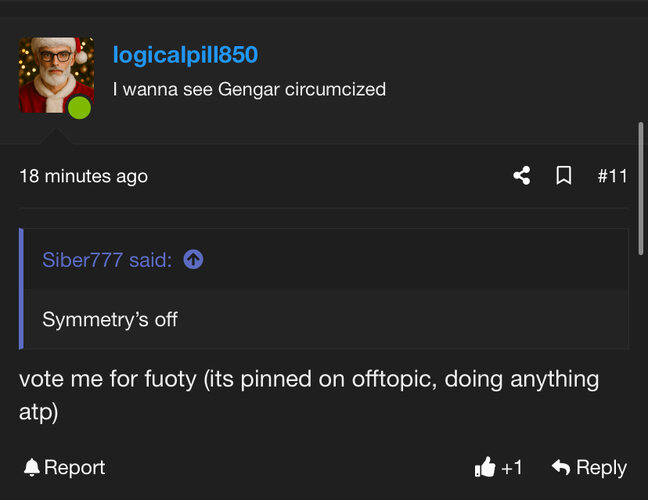Viewport: 648px width, 500px height.
Task: Click the "18 minutes ago" timestamp
Action: pyautogui.click(x=83, y=176)
